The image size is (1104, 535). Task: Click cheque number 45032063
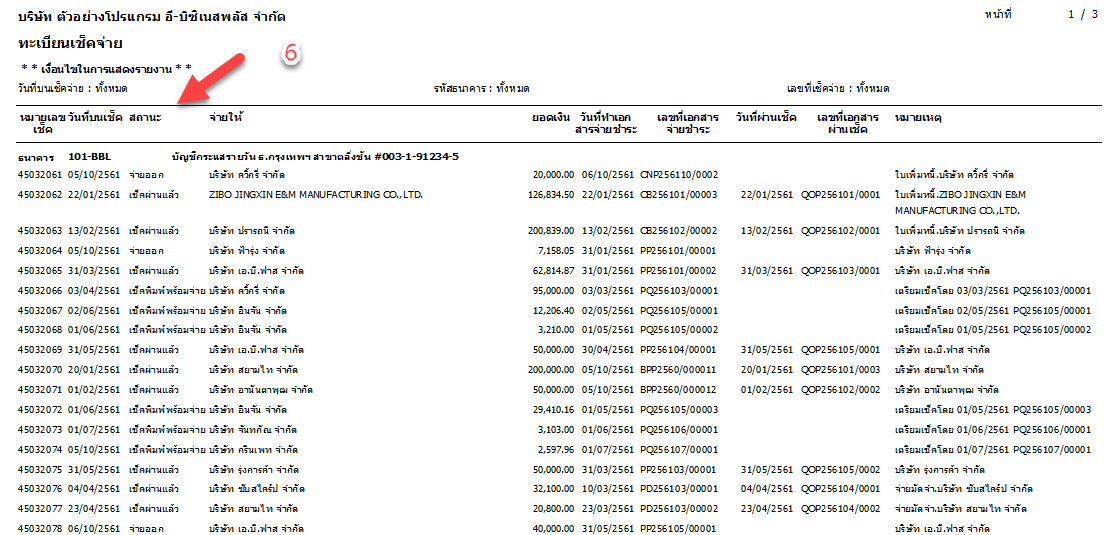tap(40, 231)
